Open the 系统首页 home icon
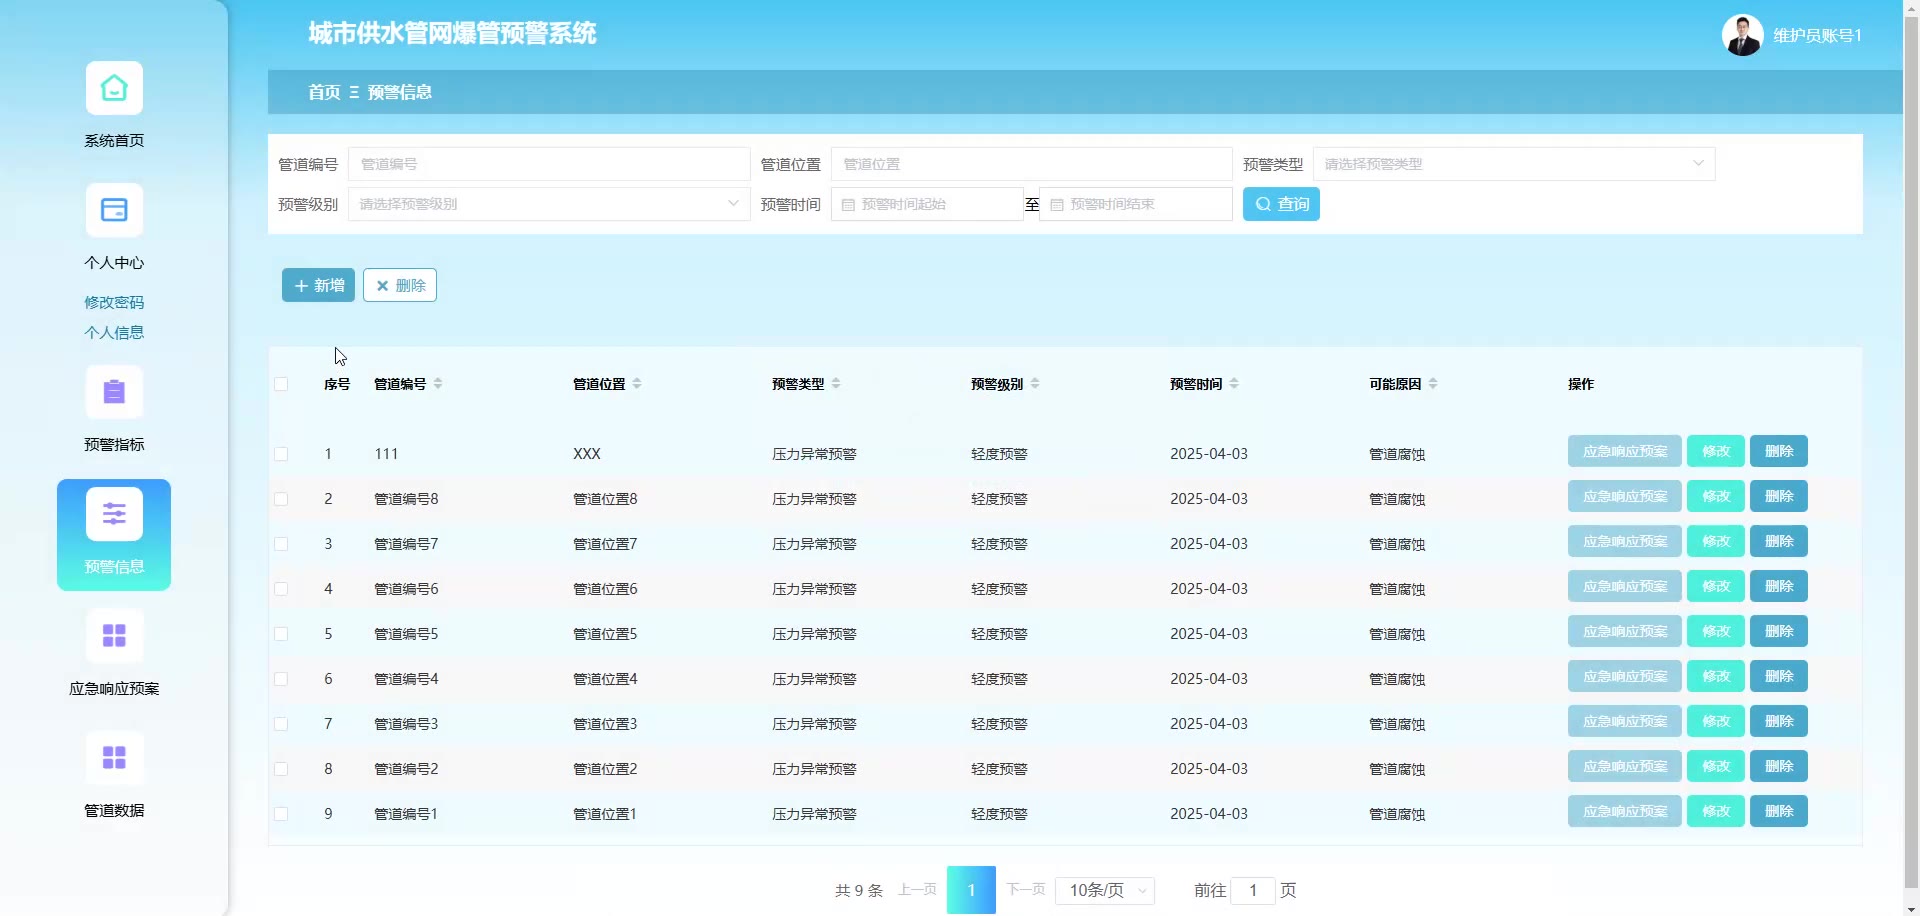This screenshot has height=916, width=1920. [x=114, y=89]
